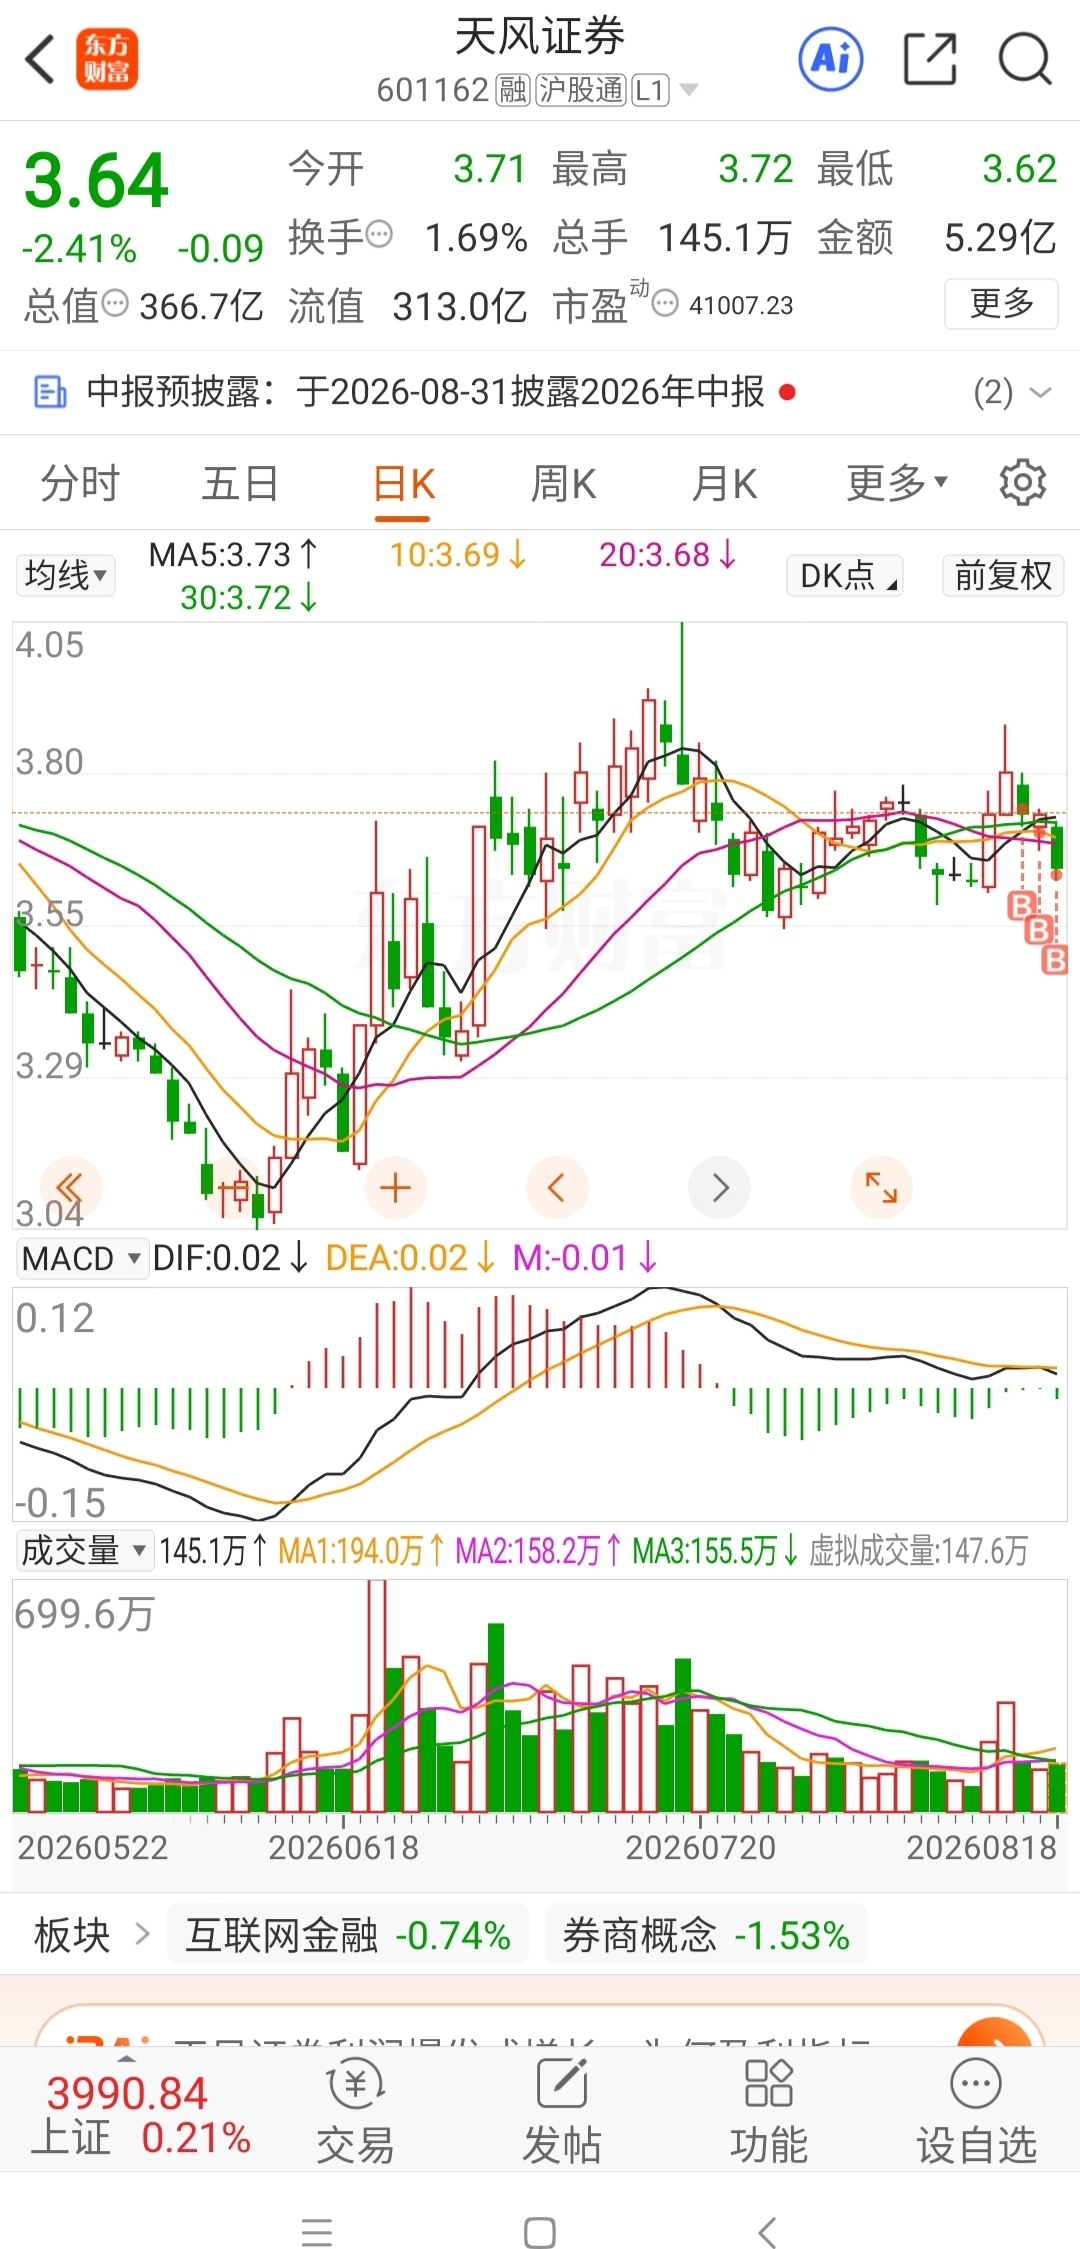Tap the 天风证券 stock title
The width and height of the screenshot is (1080, 2249).
click(540, 37)
